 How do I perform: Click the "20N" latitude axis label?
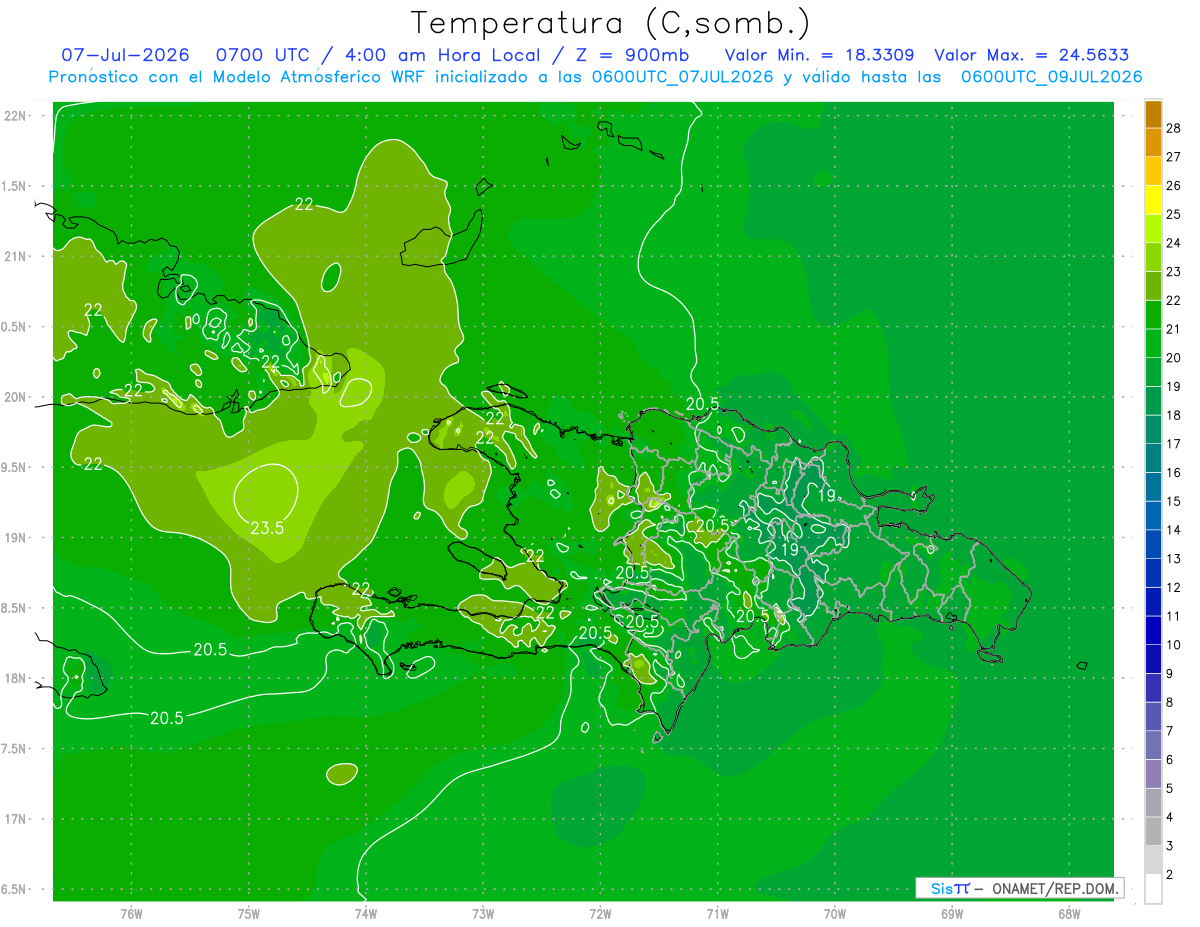pos(15,397)
